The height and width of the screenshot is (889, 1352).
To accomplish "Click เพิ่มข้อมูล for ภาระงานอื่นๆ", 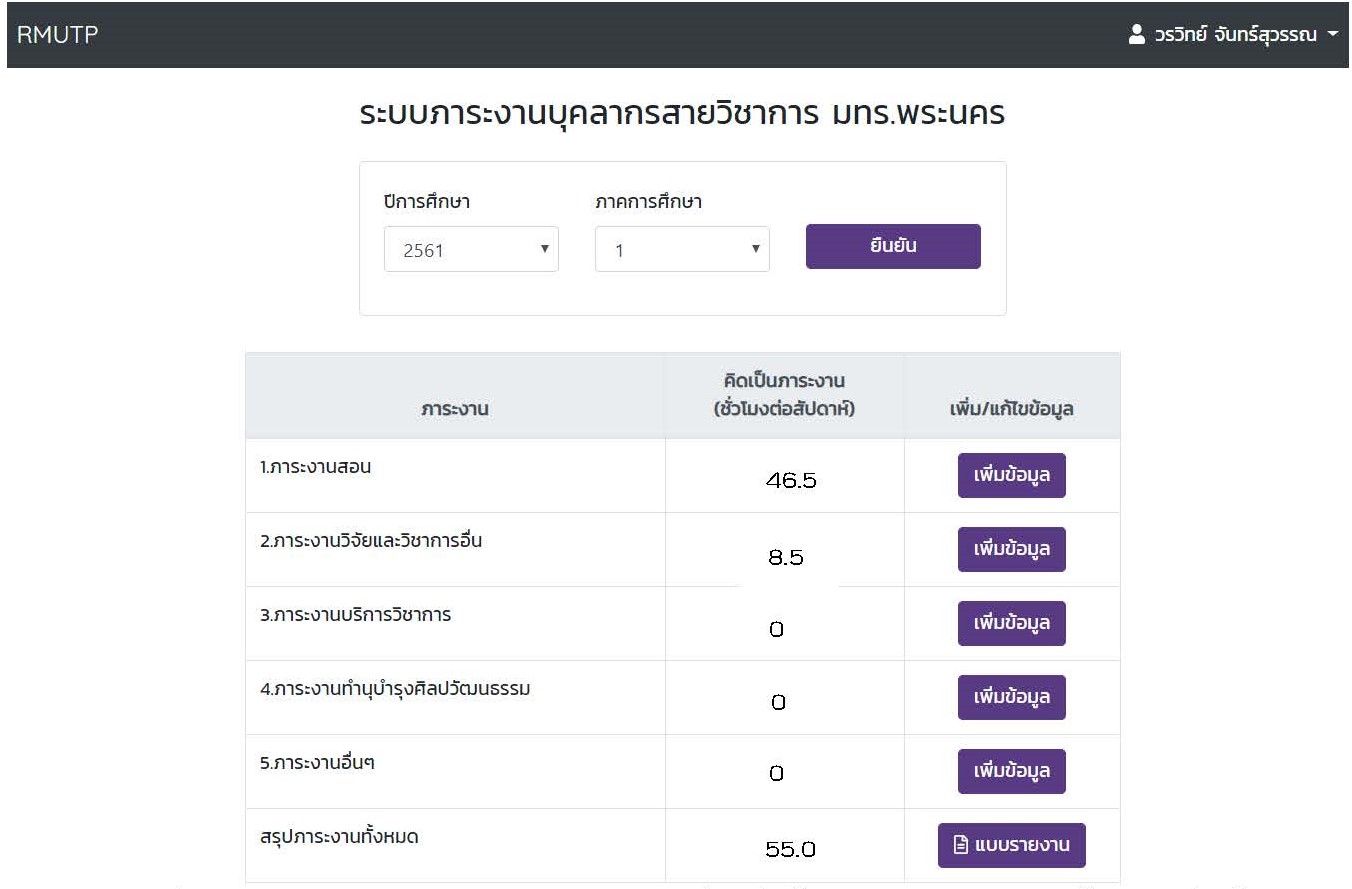I will (1011, 771).
